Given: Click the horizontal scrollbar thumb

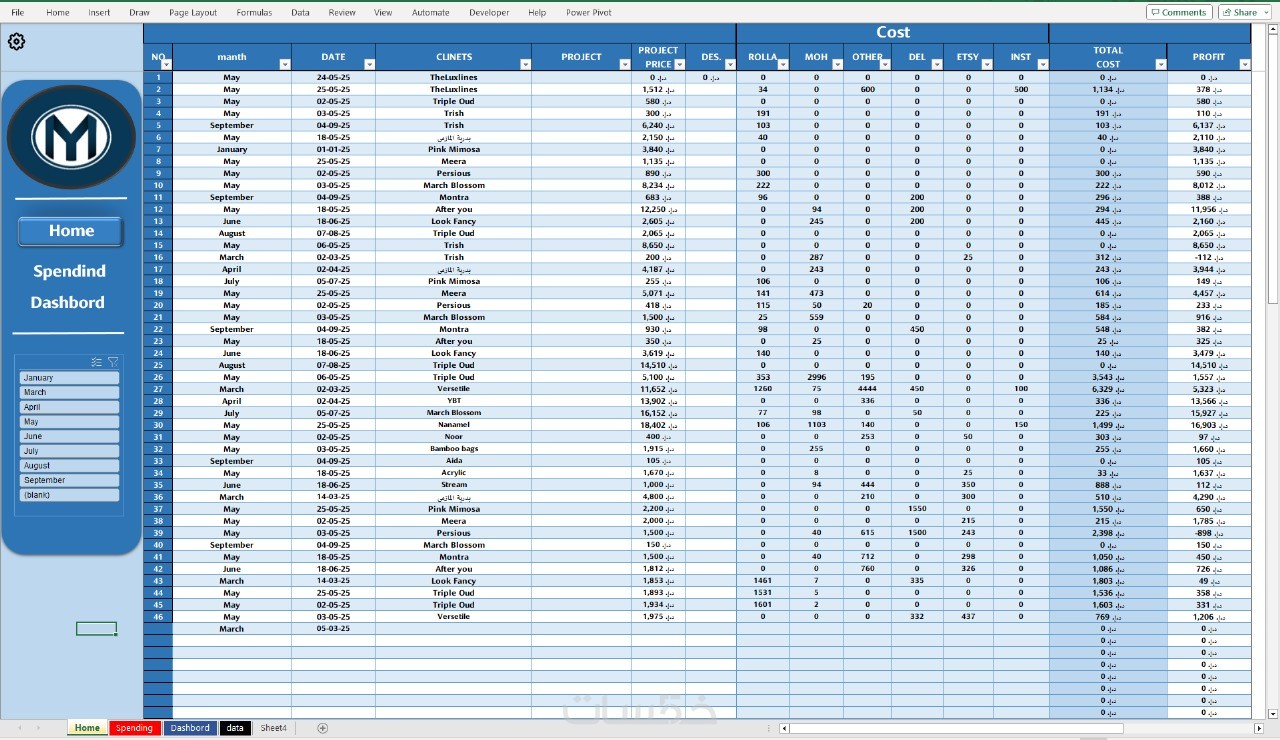Looking at the screenshot, I should (957, 728).
